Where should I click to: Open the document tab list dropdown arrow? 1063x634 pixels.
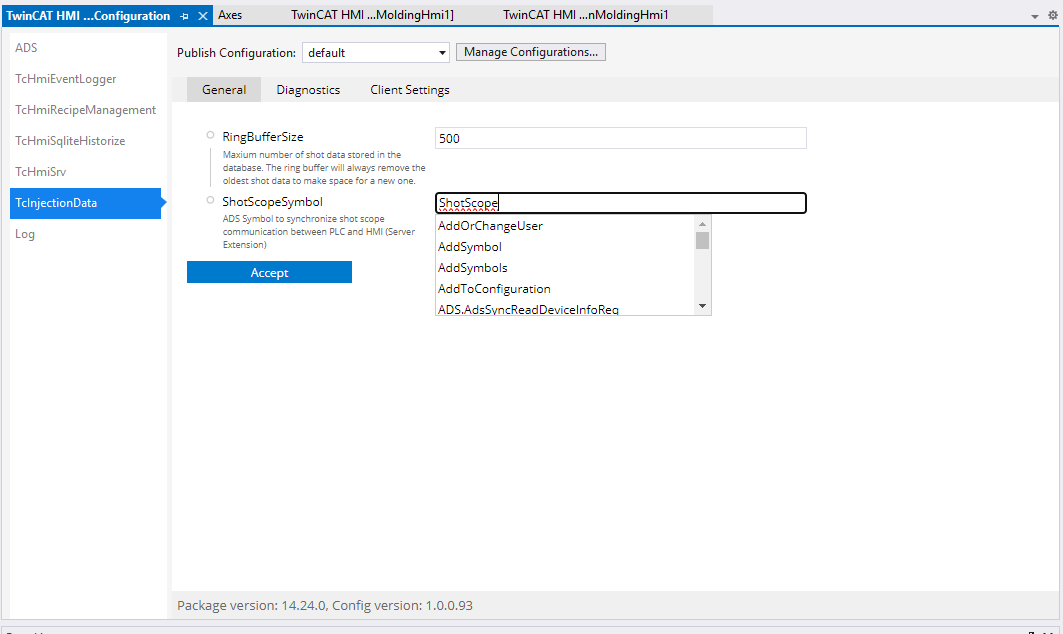pos(1035,16)
